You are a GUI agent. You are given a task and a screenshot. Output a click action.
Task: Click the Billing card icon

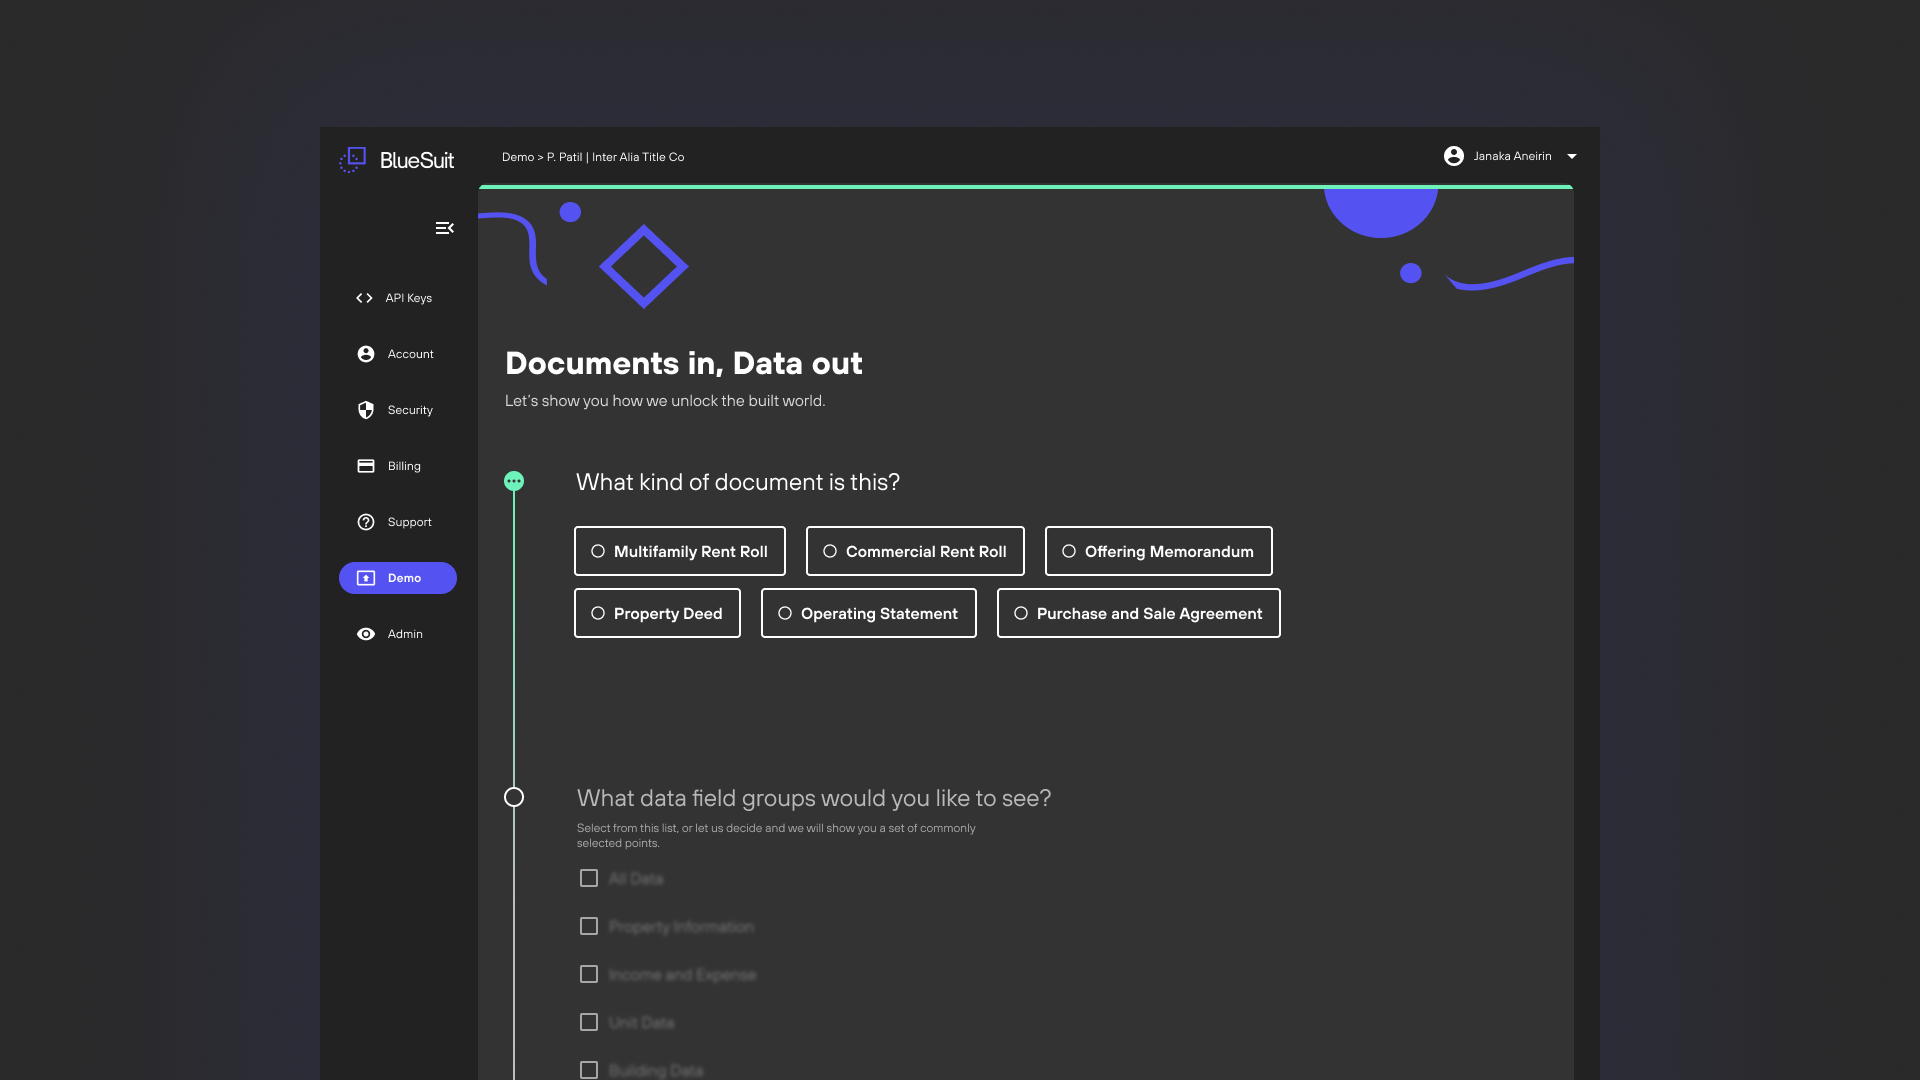[x=366, y=466]
